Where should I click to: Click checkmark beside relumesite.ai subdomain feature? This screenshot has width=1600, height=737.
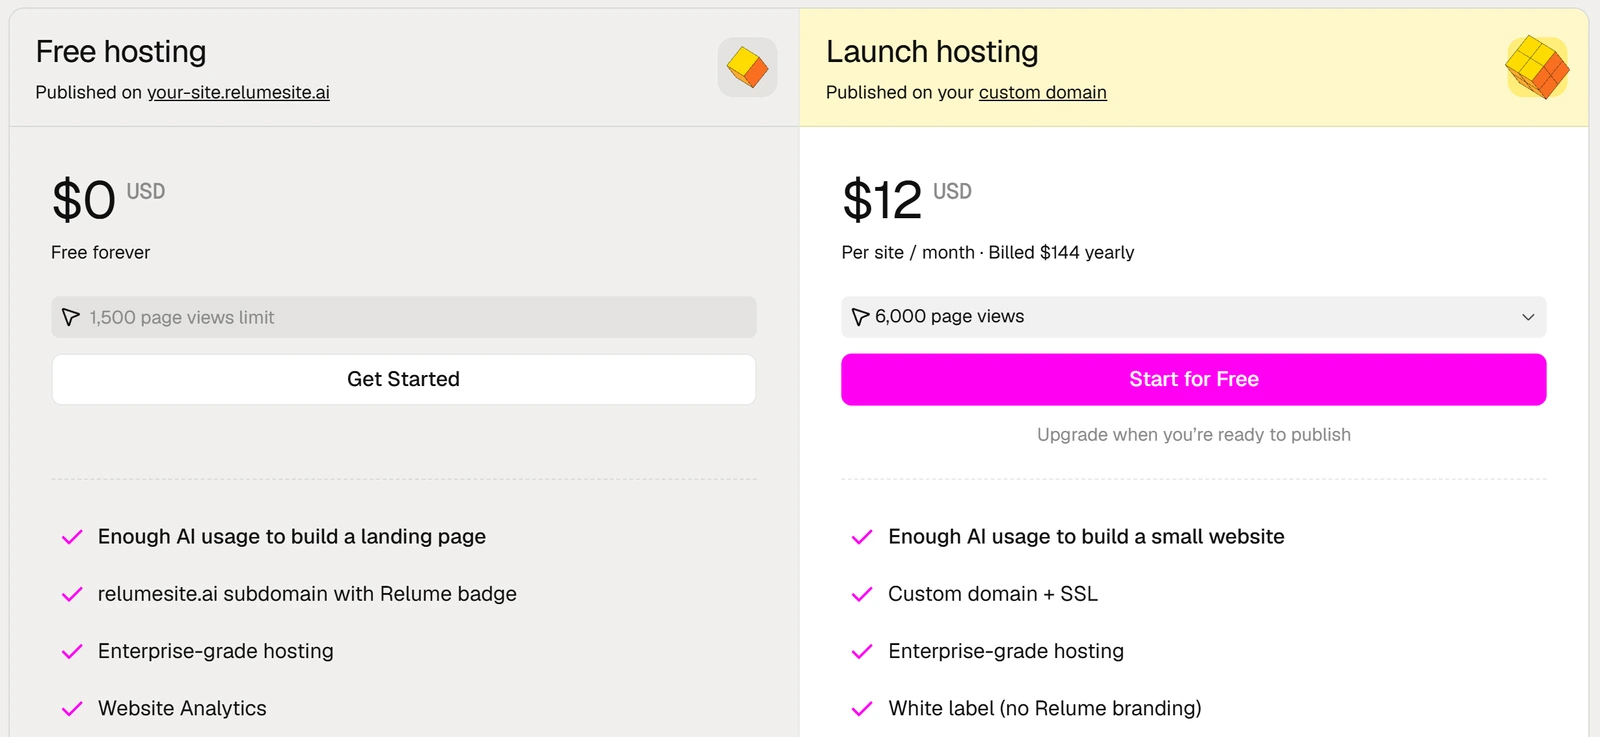pos(72,594)
